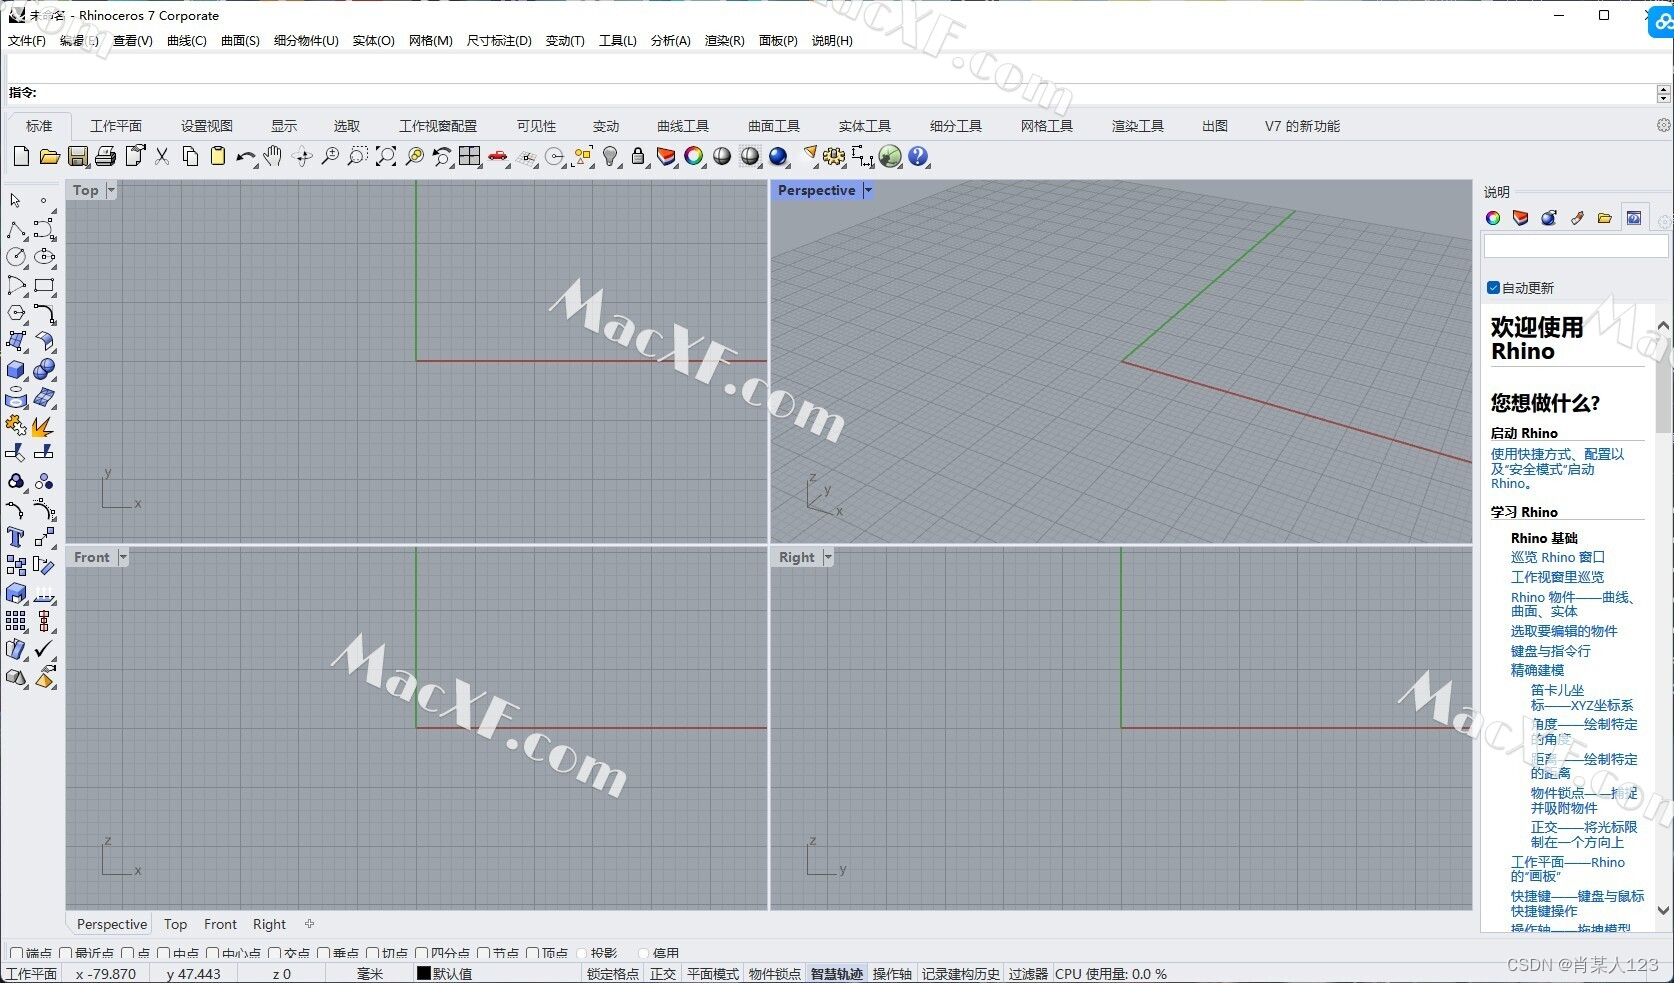Screen dimensions: 1674x983
Task: Click the command line input field
Action: [x=846, y=93]
